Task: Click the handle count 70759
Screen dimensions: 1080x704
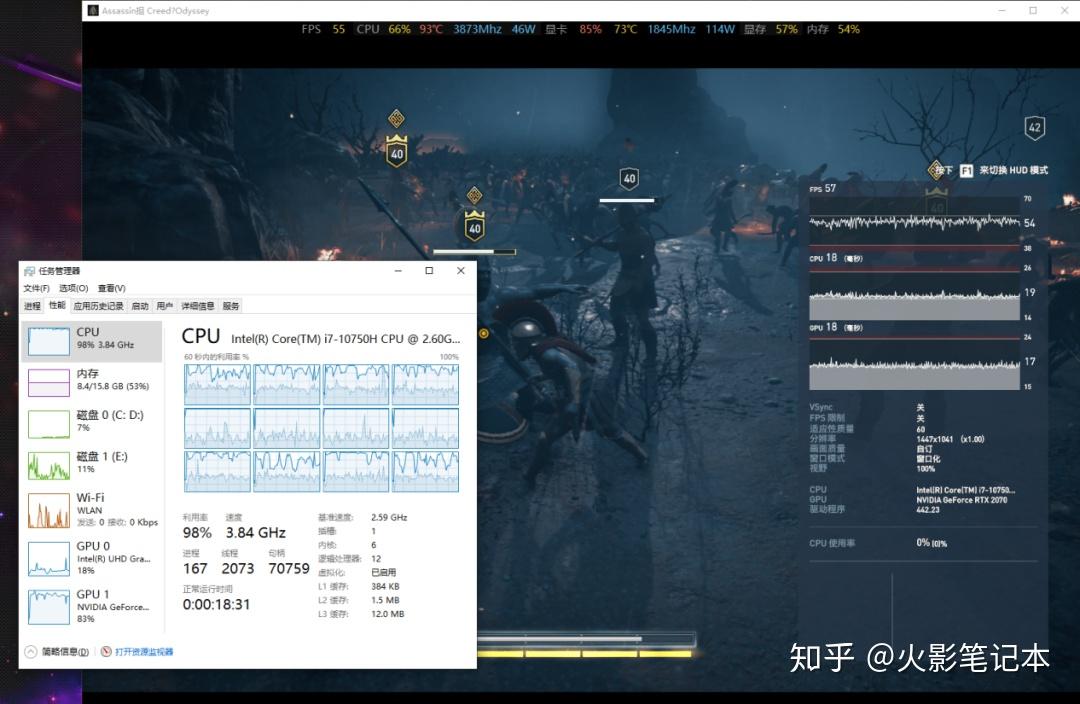Action: pyautogui.click(x=289, y=568)
